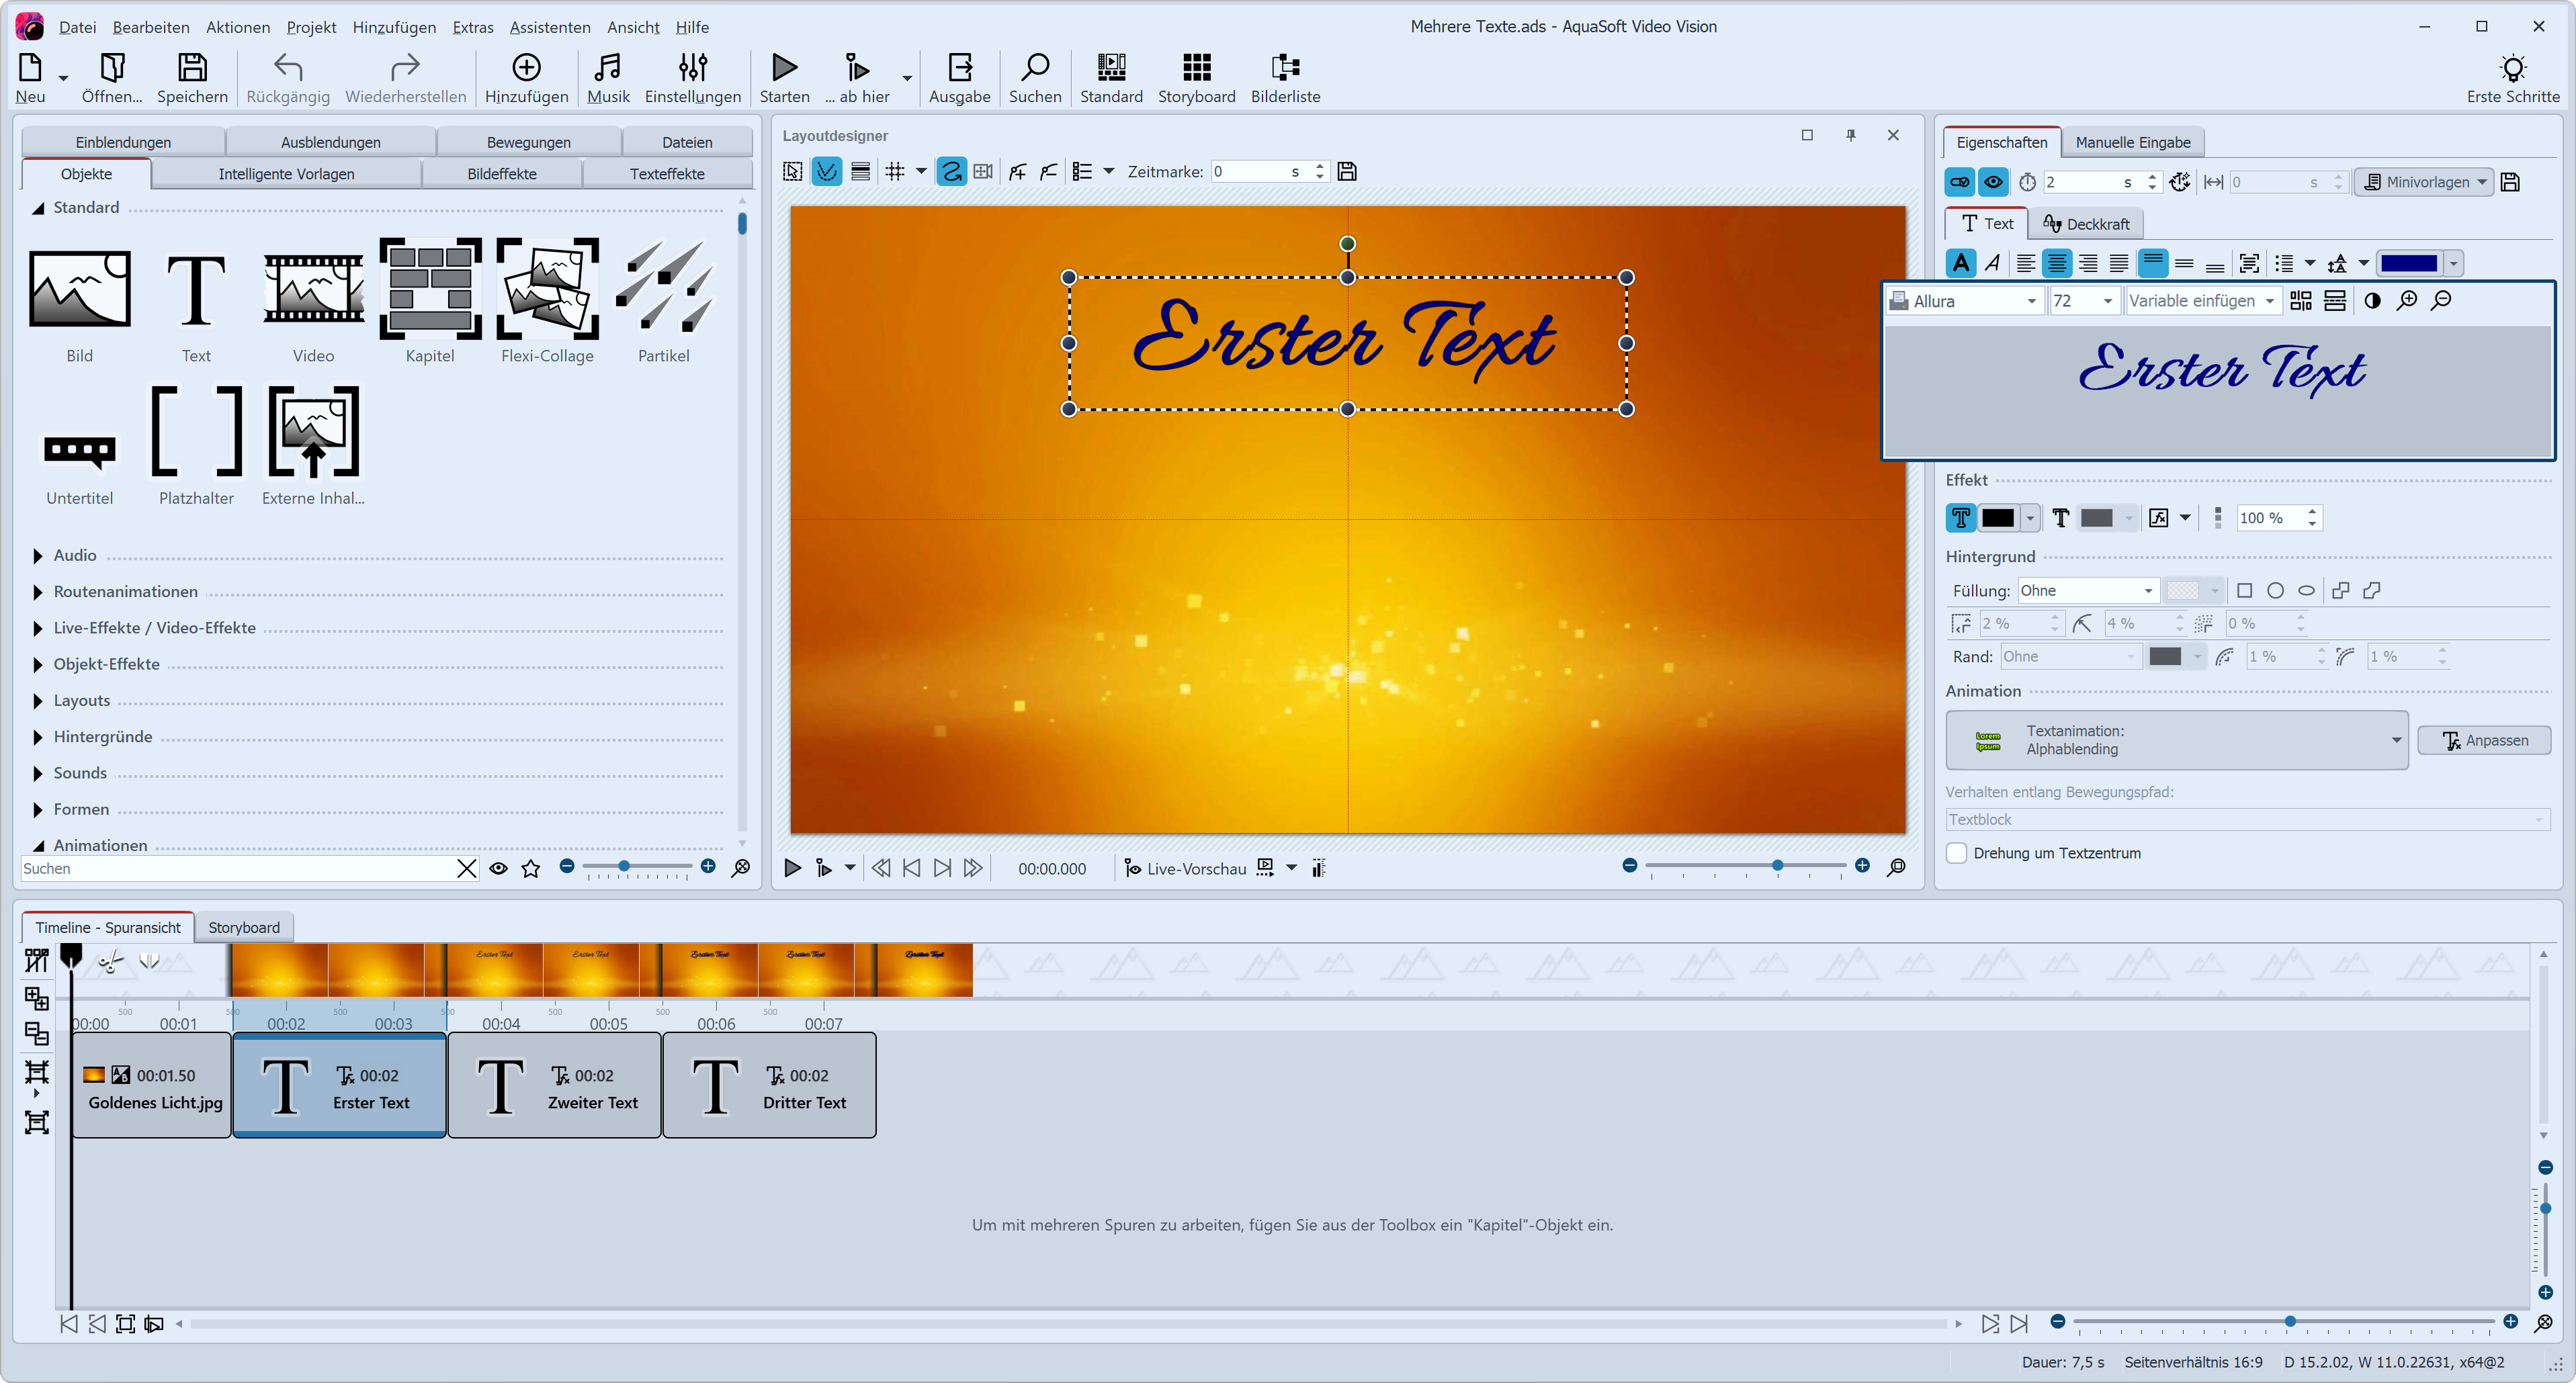Image resolution: width=2576 pixels, height=1383 pixels.
Task: Open the Storyboard view from the main toolbar
Action: 1196,78
